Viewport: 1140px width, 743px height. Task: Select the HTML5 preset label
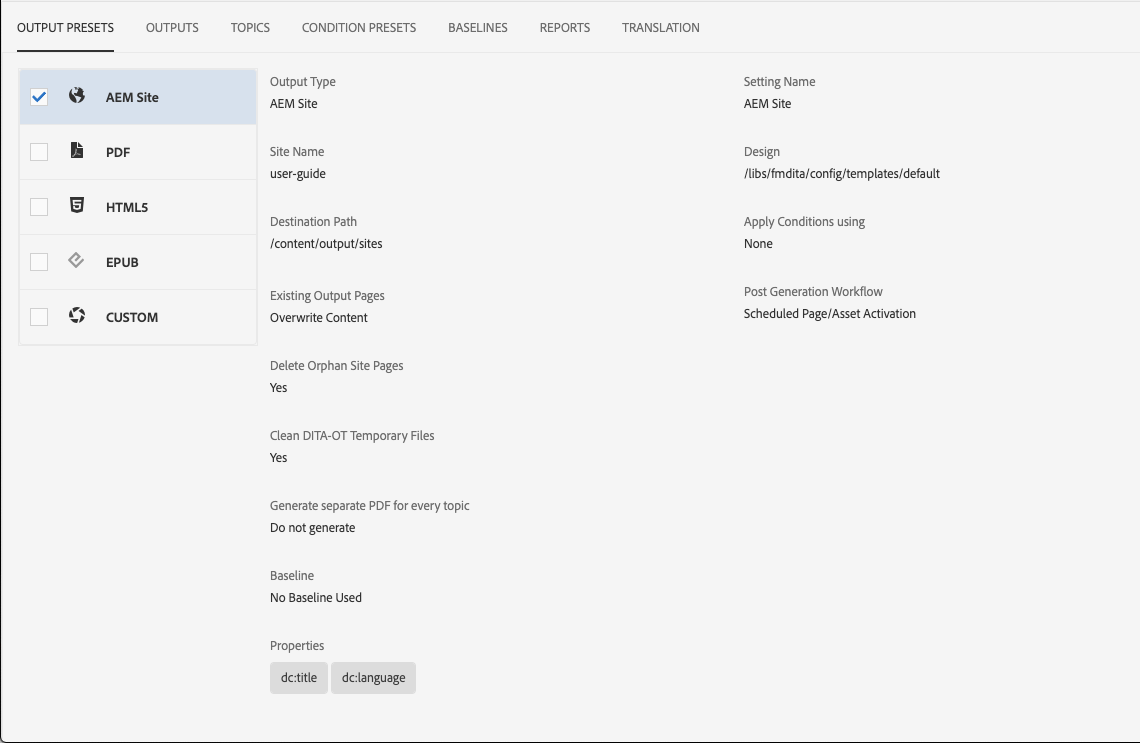[127, 207]
